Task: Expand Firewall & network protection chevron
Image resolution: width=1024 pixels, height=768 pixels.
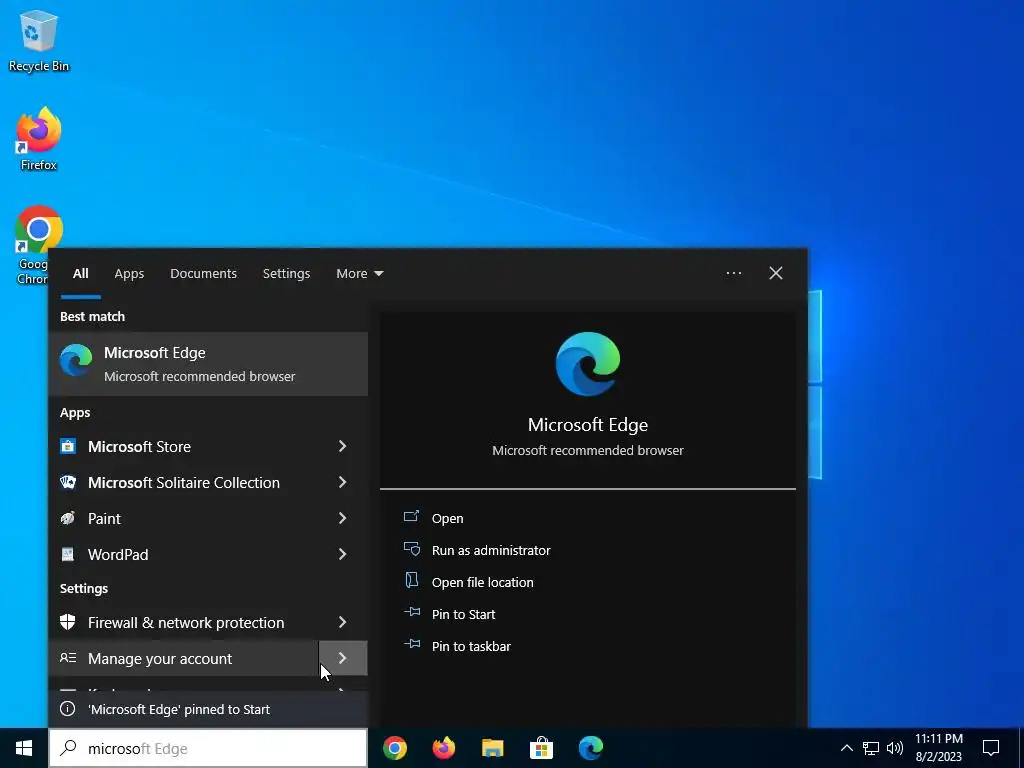Action: tap(343, 622)
